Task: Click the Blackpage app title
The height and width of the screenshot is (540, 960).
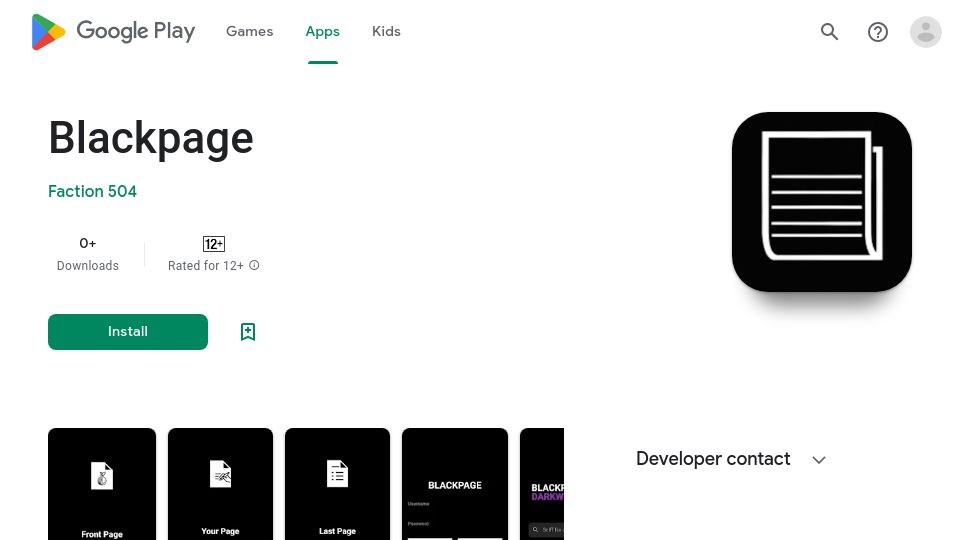Action: pos(151,138)
